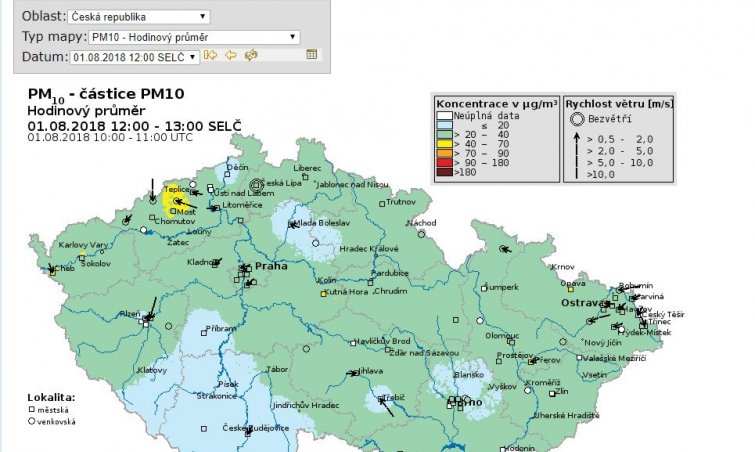Screen dimensions: 755x452
Task: Click the yellow 40–70 legend swatch
Action: point(443,142)
